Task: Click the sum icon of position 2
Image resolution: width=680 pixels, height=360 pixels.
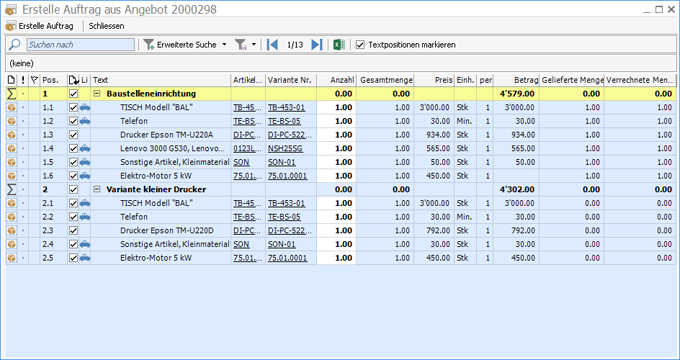Action: (12, 190)
